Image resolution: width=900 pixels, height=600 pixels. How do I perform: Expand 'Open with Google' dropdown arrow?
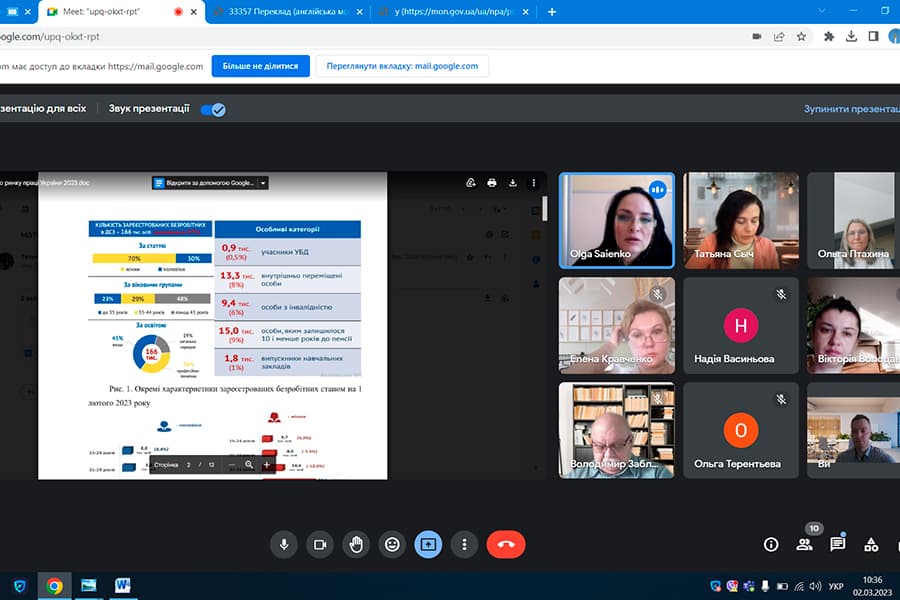coord(263,183)
